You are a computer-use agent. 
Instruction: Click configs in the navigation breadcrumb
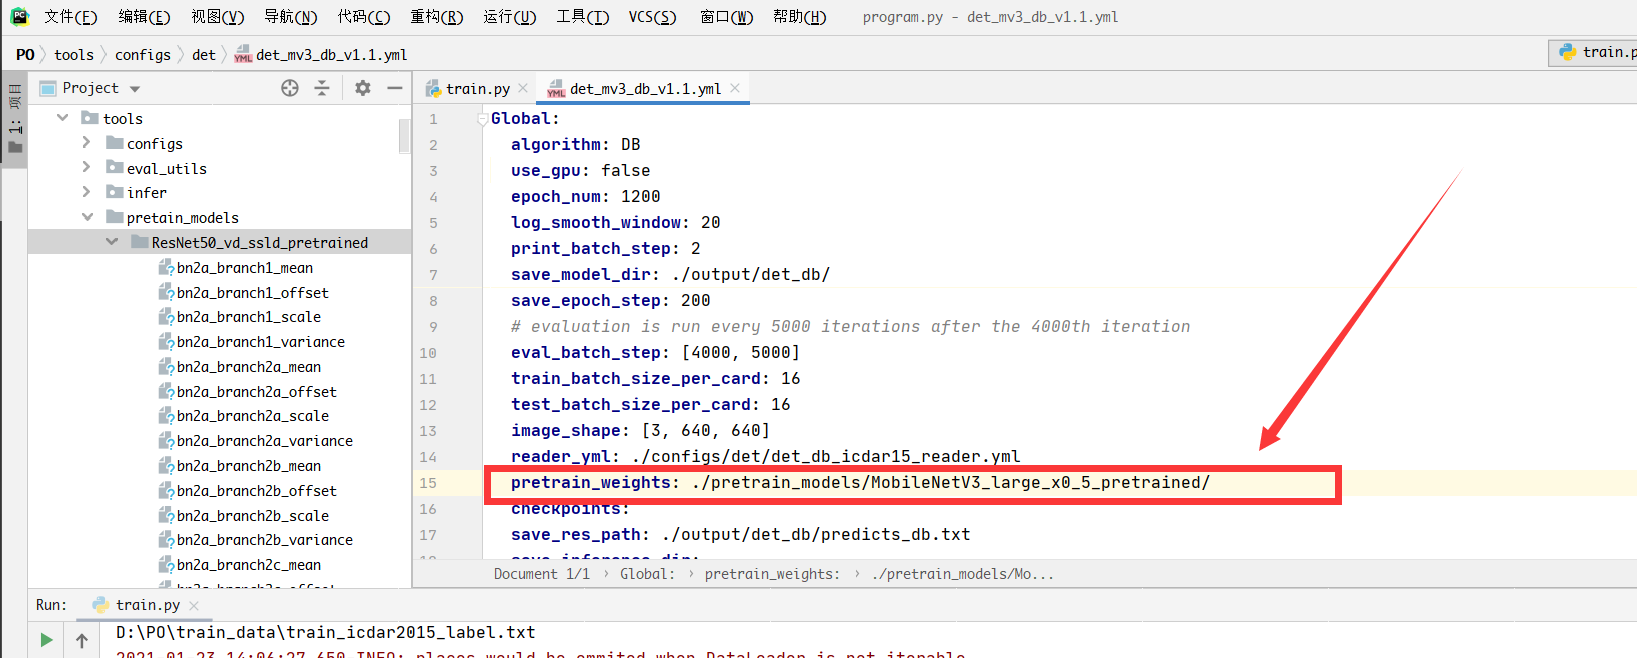click(143, 54)
